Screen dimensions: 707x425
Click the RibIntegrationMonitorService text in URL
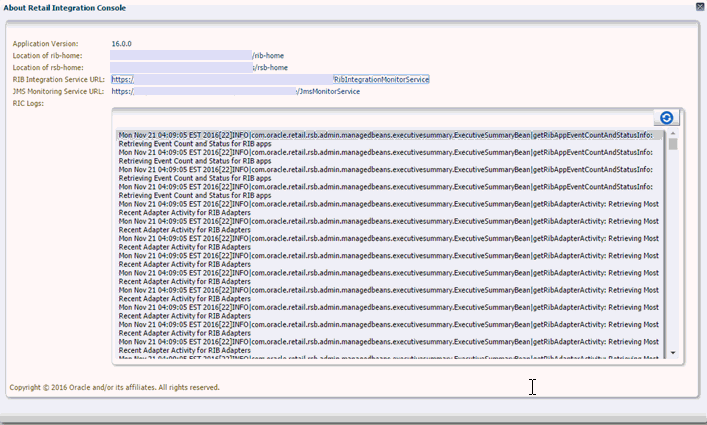(x=381, y=79)
